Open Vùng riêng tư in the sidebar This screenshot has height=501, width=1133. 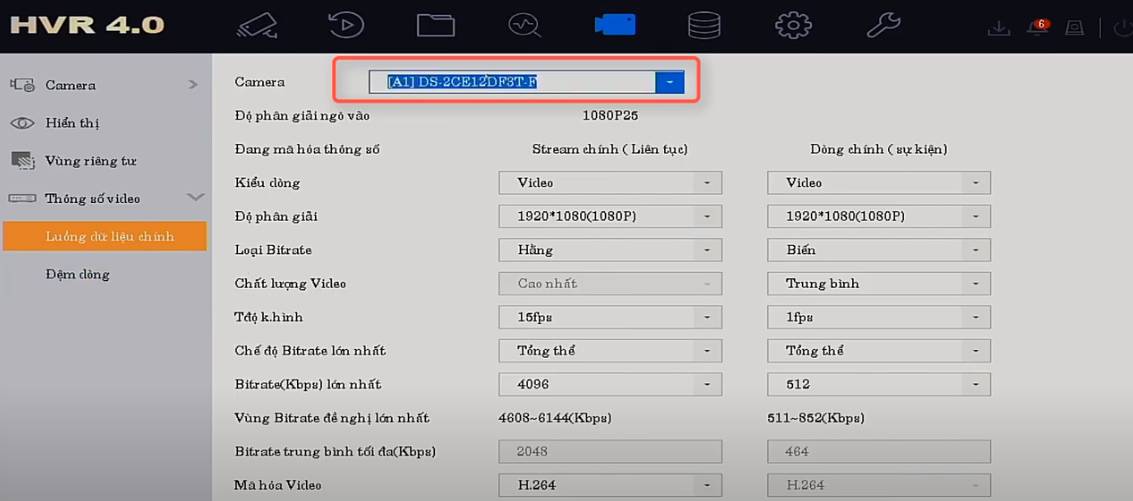click(90, 161)
